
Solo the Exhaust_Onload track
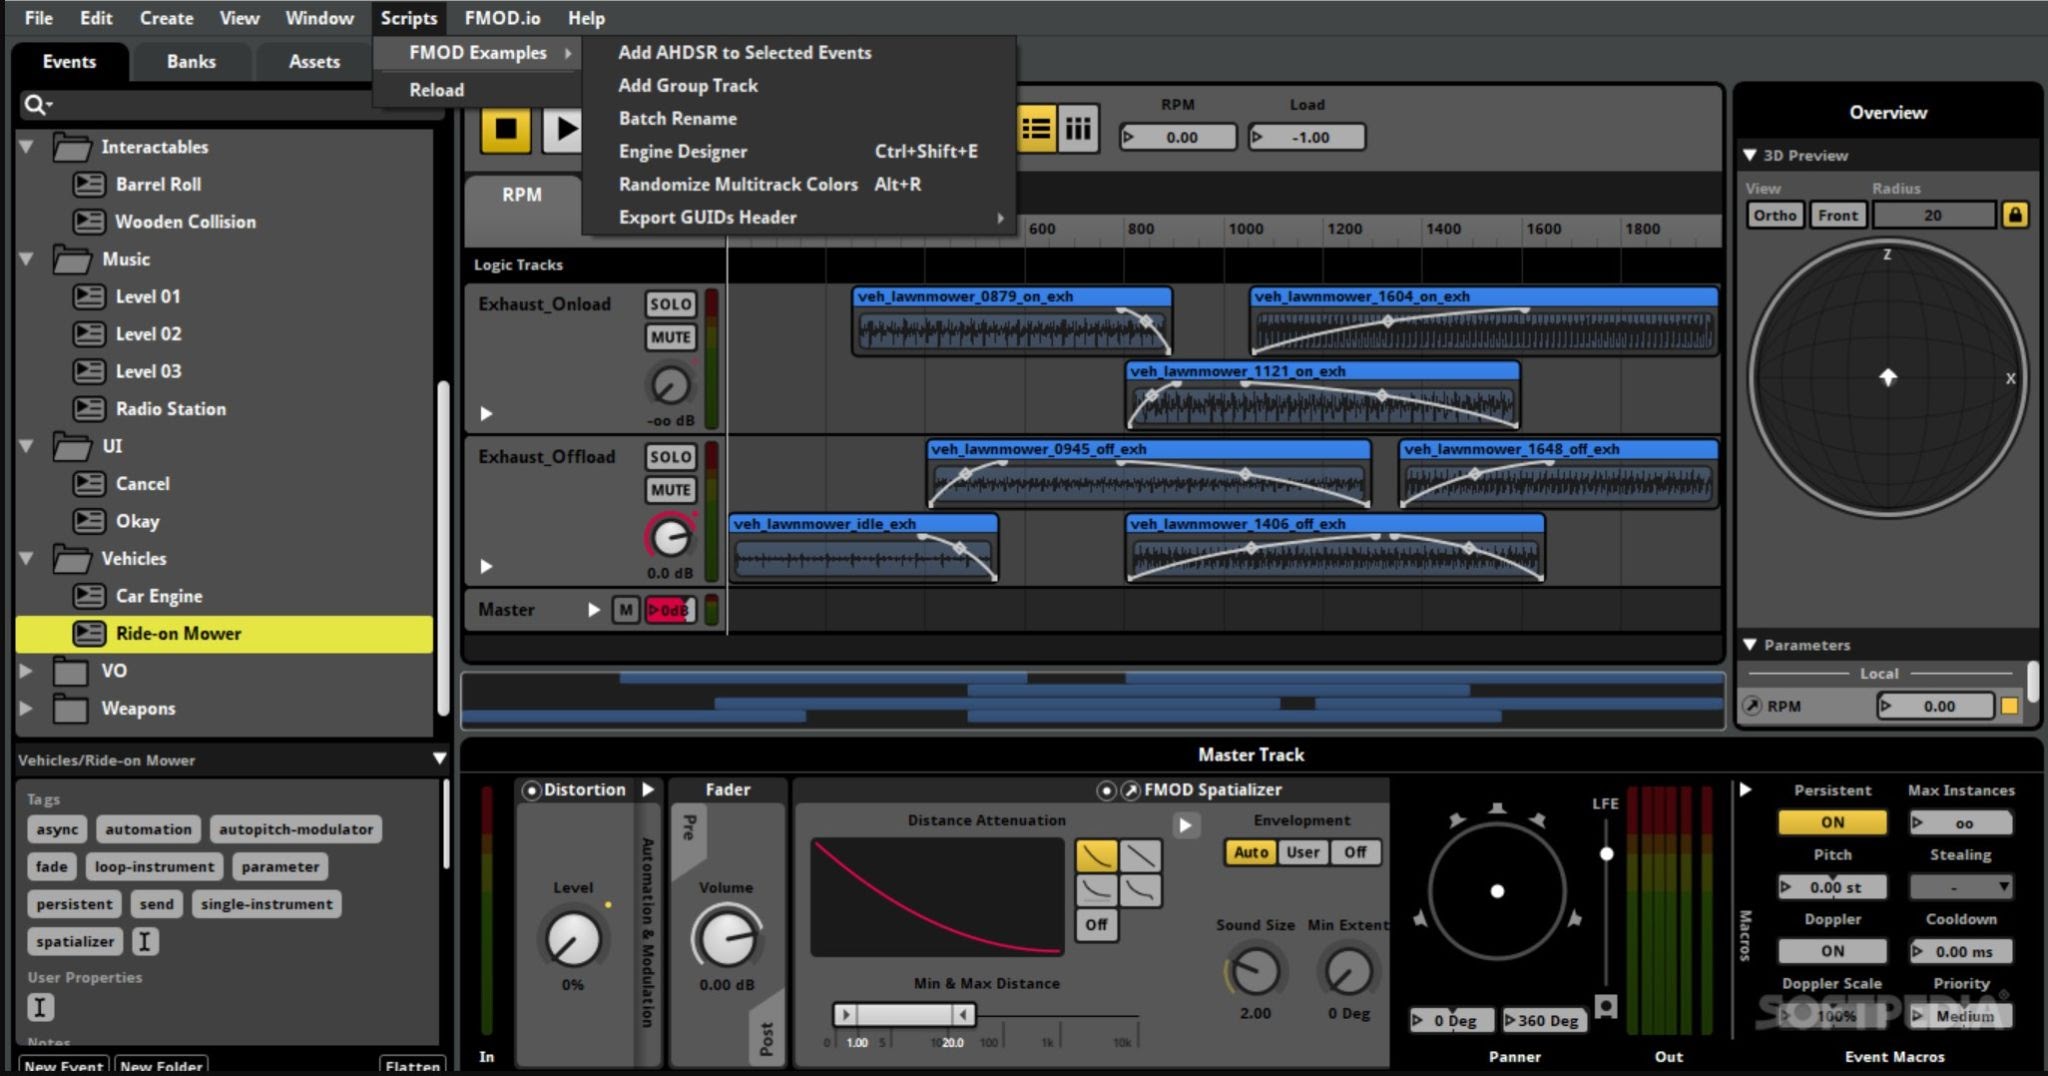(x=670, y=304)
